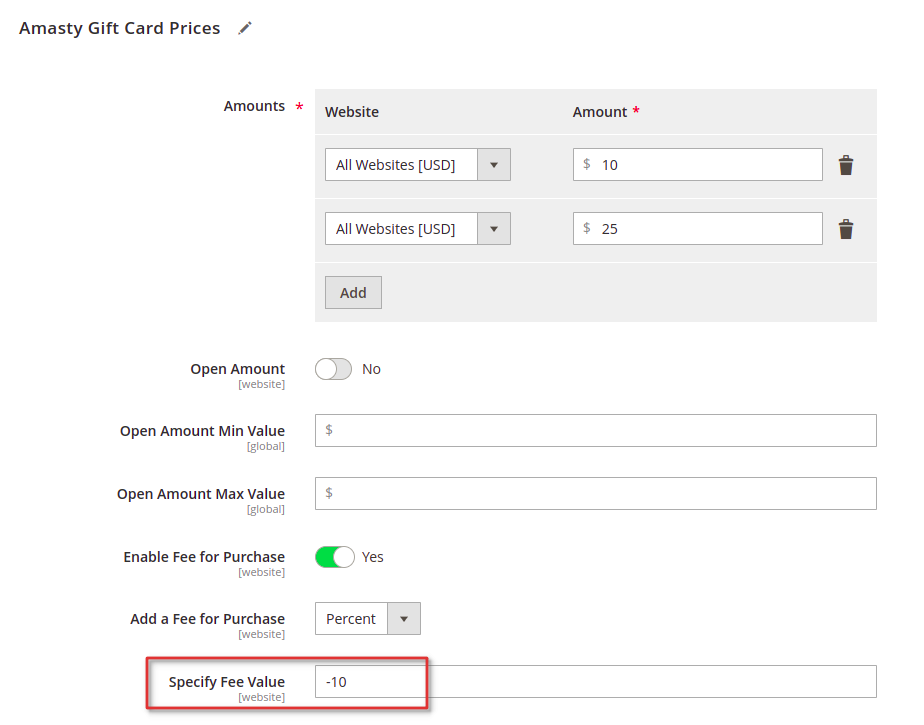Click the Amount column header
Image resolution: width=924 pixels, height=725 pixels.
coord(600,112)
